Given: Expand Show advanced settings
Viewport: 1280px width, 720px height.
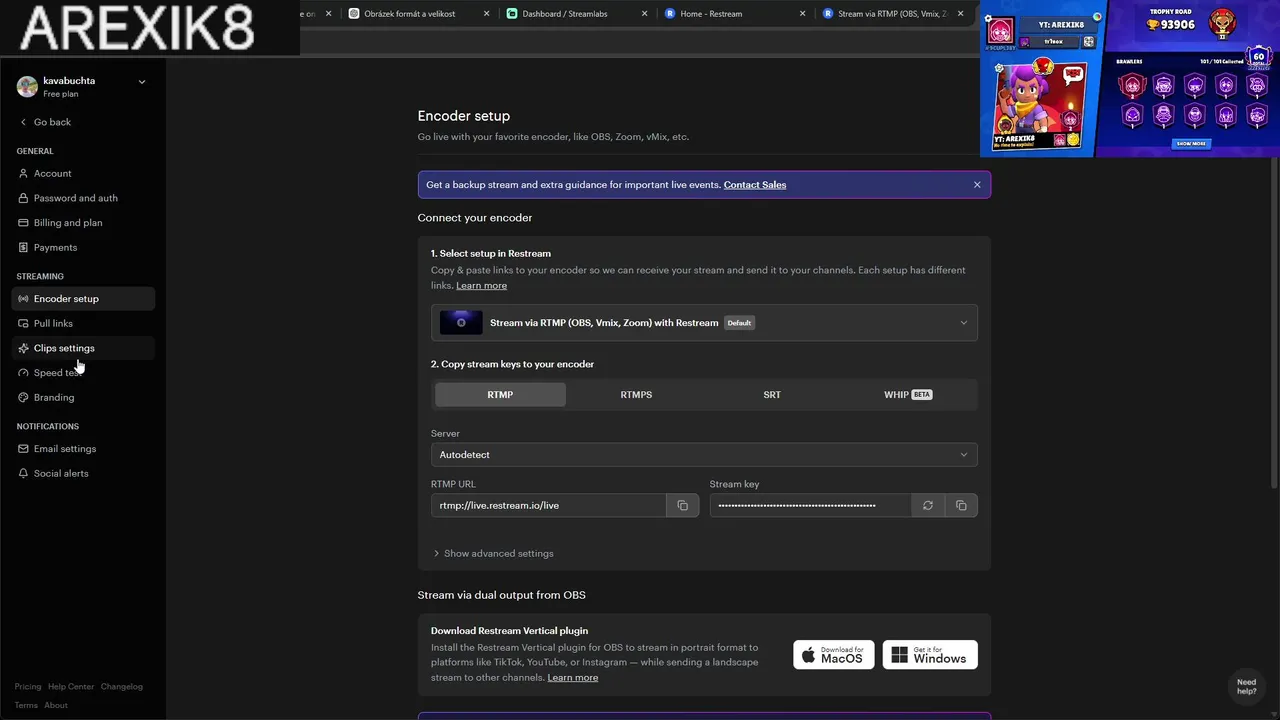Looking at the screenshot, I should click(x=493, y=553).
